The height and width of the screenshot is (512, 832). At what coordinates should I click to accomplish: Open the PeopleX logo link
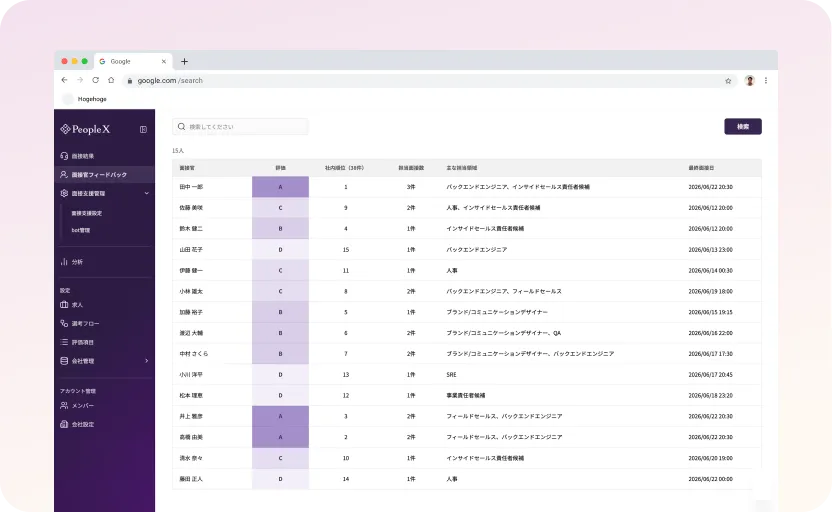(x=85, y=129)
